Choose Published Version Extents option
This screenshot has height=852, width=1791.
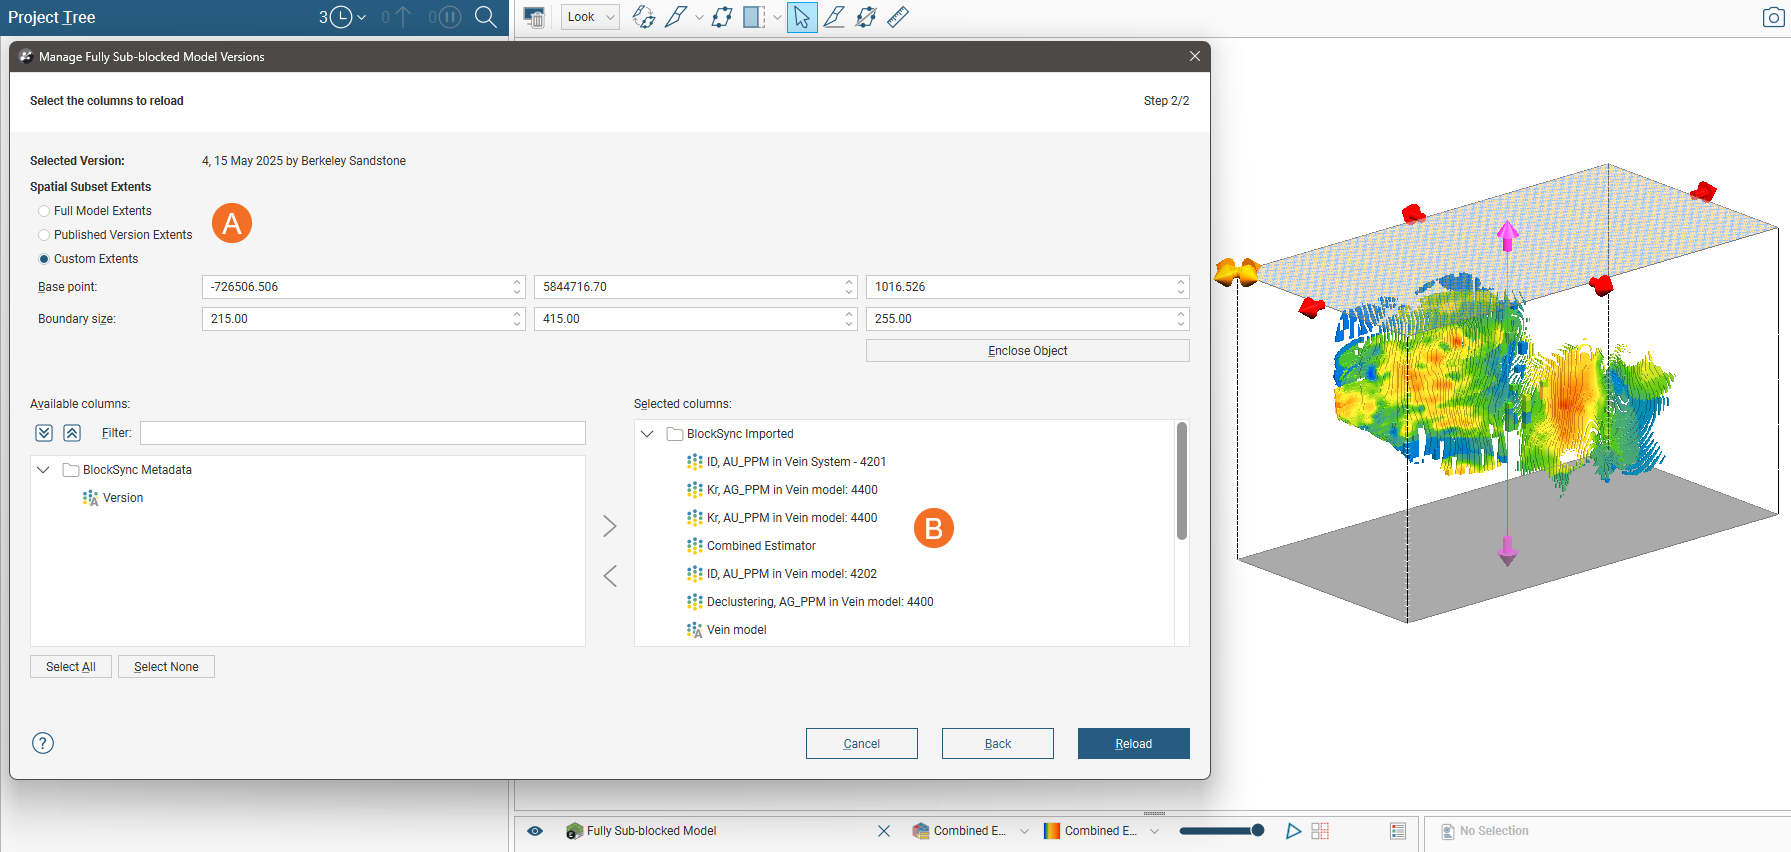point(44,235)
